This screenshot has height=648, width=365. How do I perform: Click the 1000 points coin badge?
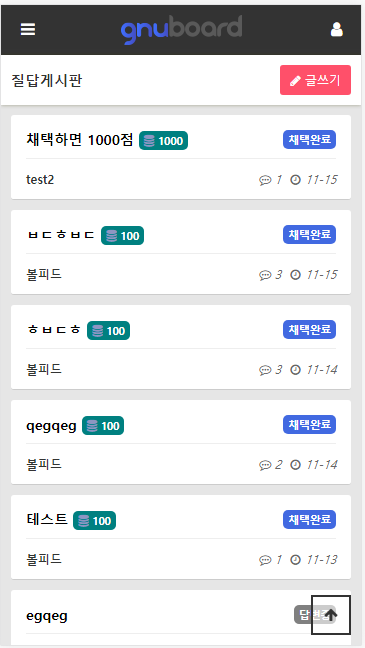click(x=163, y=141)
